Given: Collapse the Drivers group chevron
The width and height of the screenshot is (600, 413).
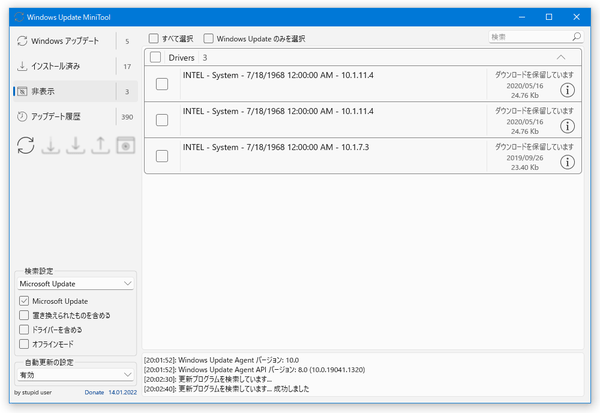Looking at the screenshot, I should pyautogui.click(x=561, y=57).
